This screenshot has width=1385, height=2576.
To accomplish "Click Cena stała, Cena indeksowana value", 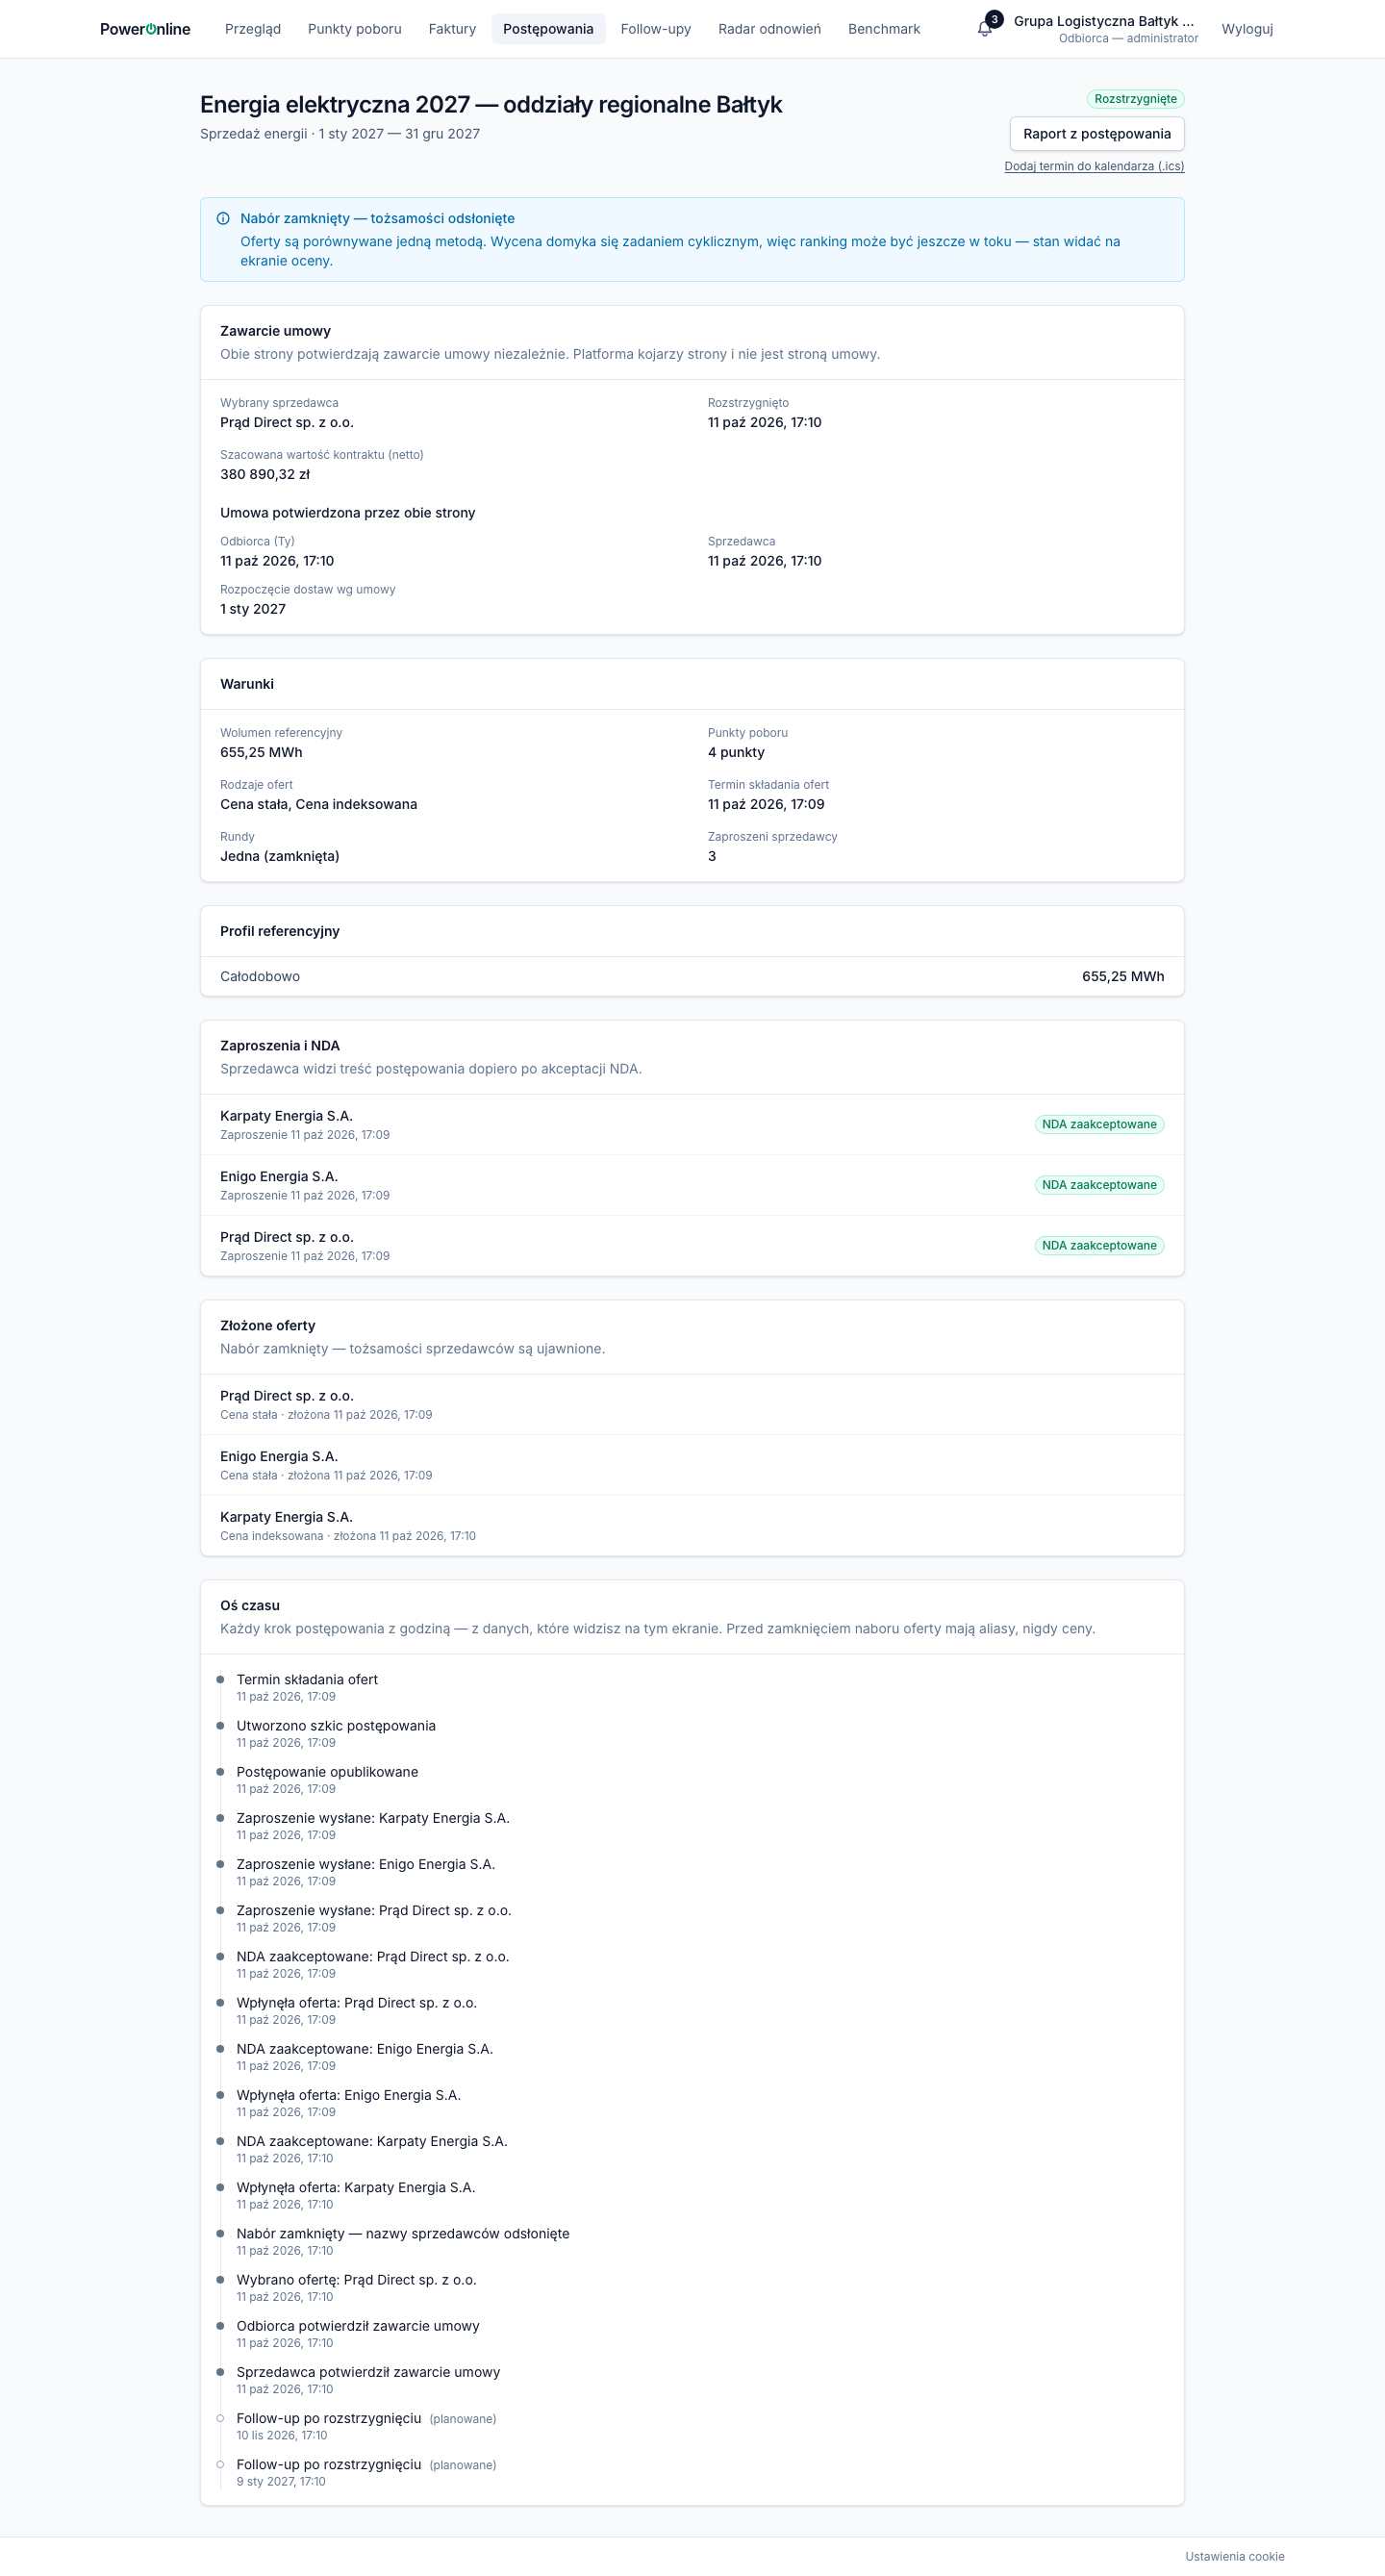I will click(x=319, y=804).
